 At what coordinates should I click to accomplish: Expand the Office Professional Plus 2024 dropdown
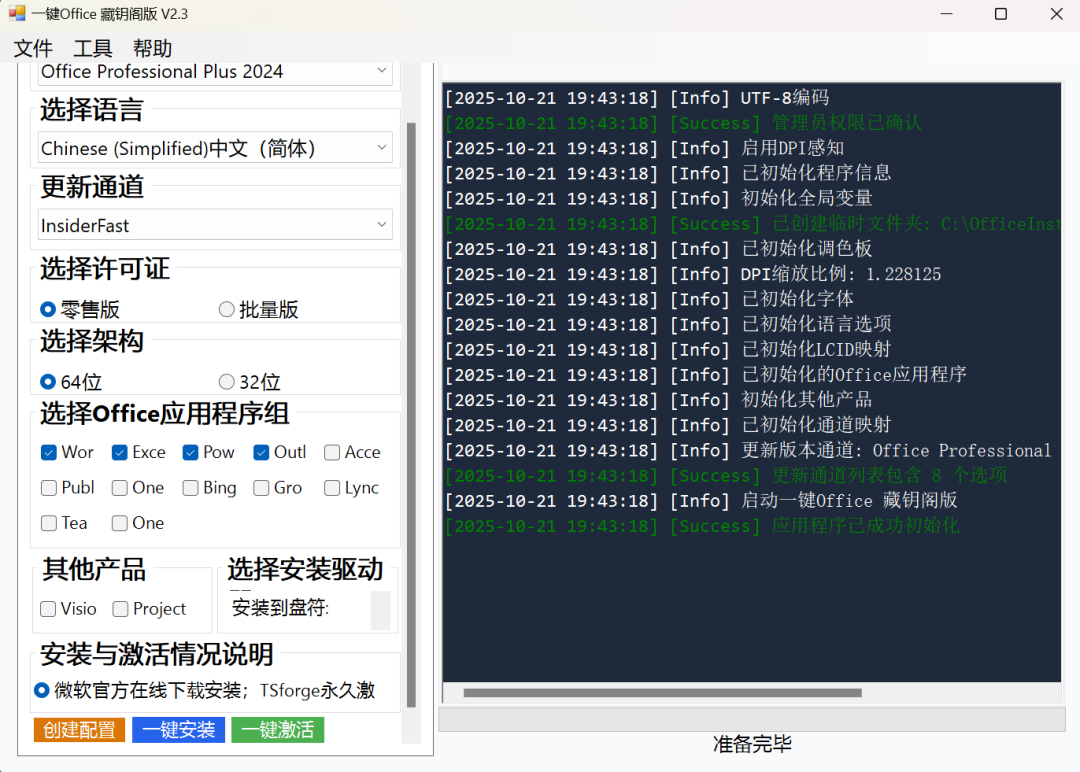215,72
